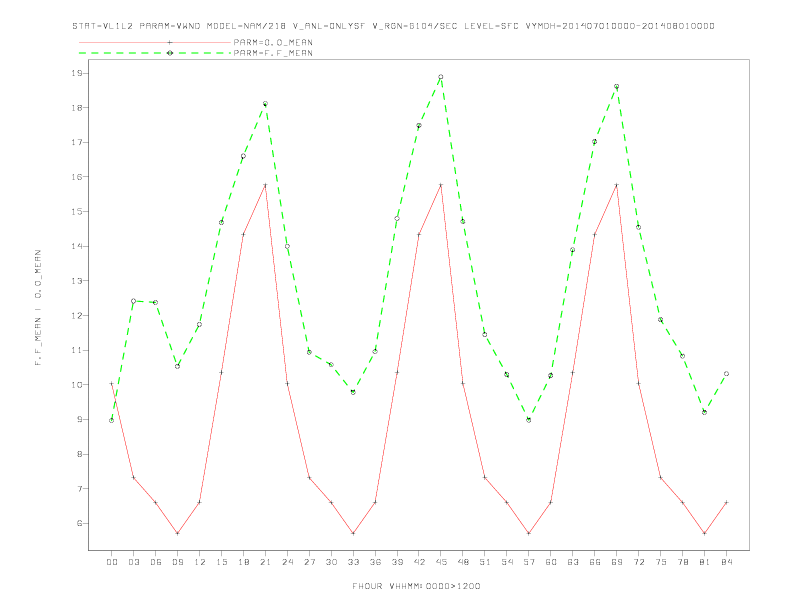Image resolution: width=792 pixels, height=612 pixels.
Task: Click the x-axis tick label 12
Action: 200,562
